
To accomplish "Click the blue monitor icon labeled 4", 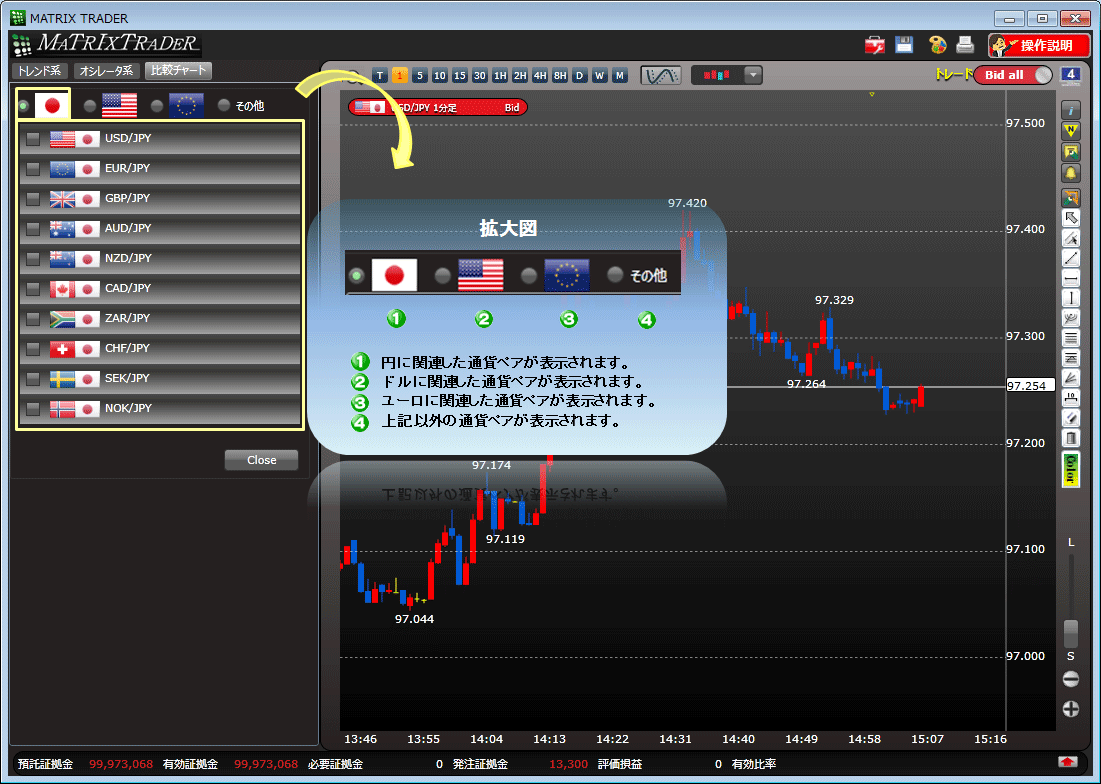I will pyautogui.click(x=1070, y=75).
